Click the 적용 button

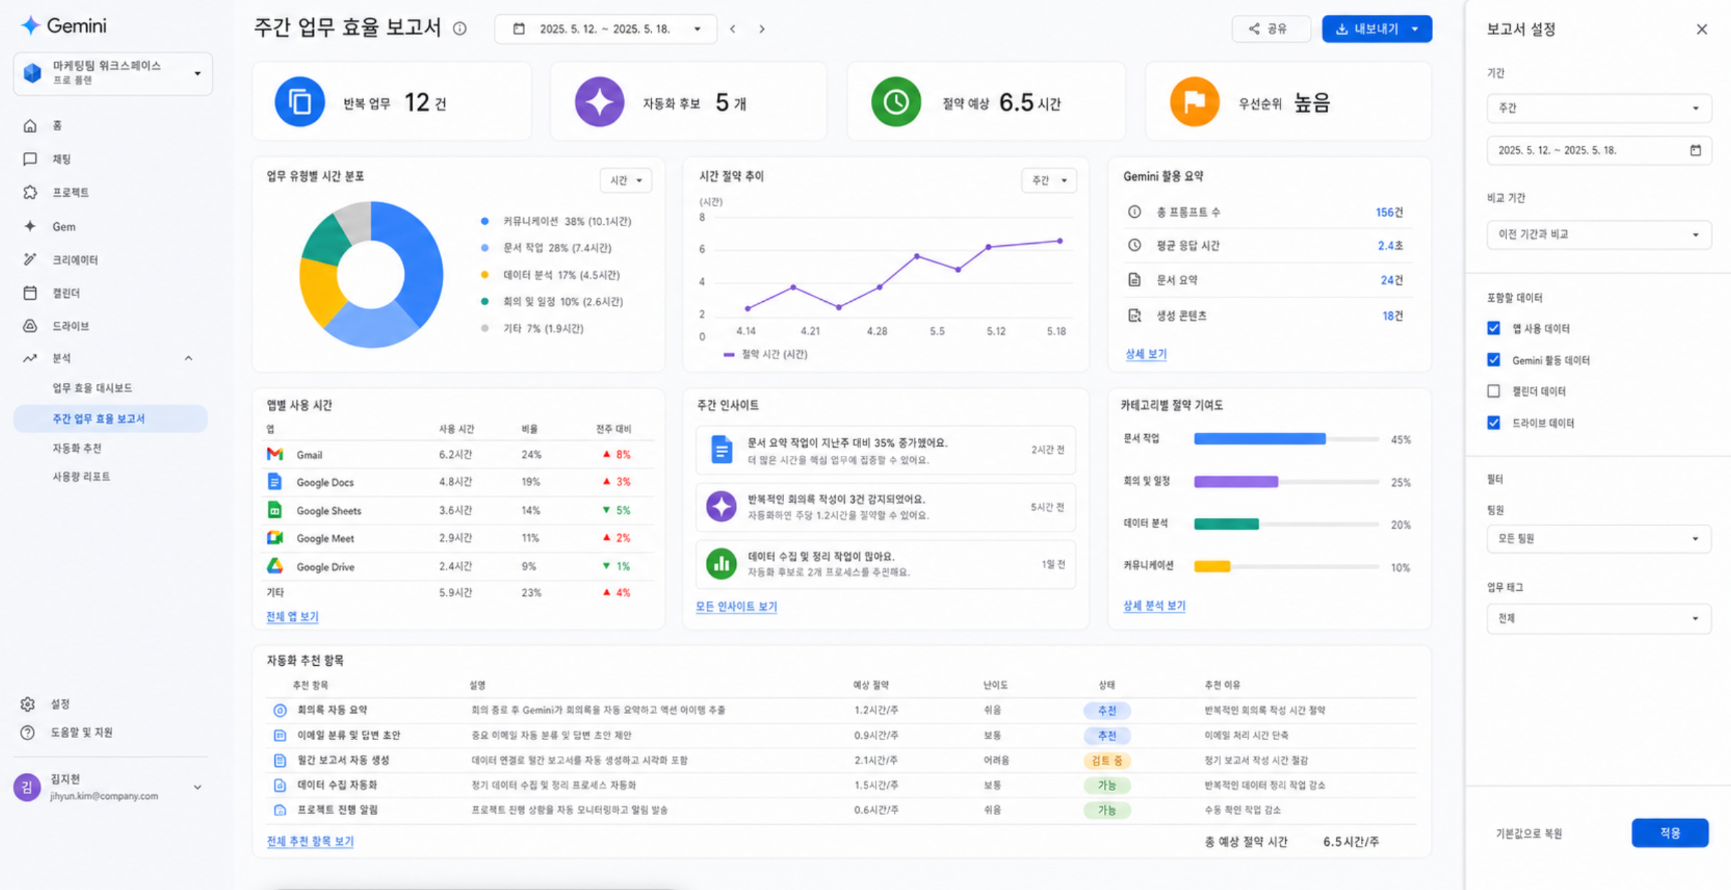point(1670,833)
